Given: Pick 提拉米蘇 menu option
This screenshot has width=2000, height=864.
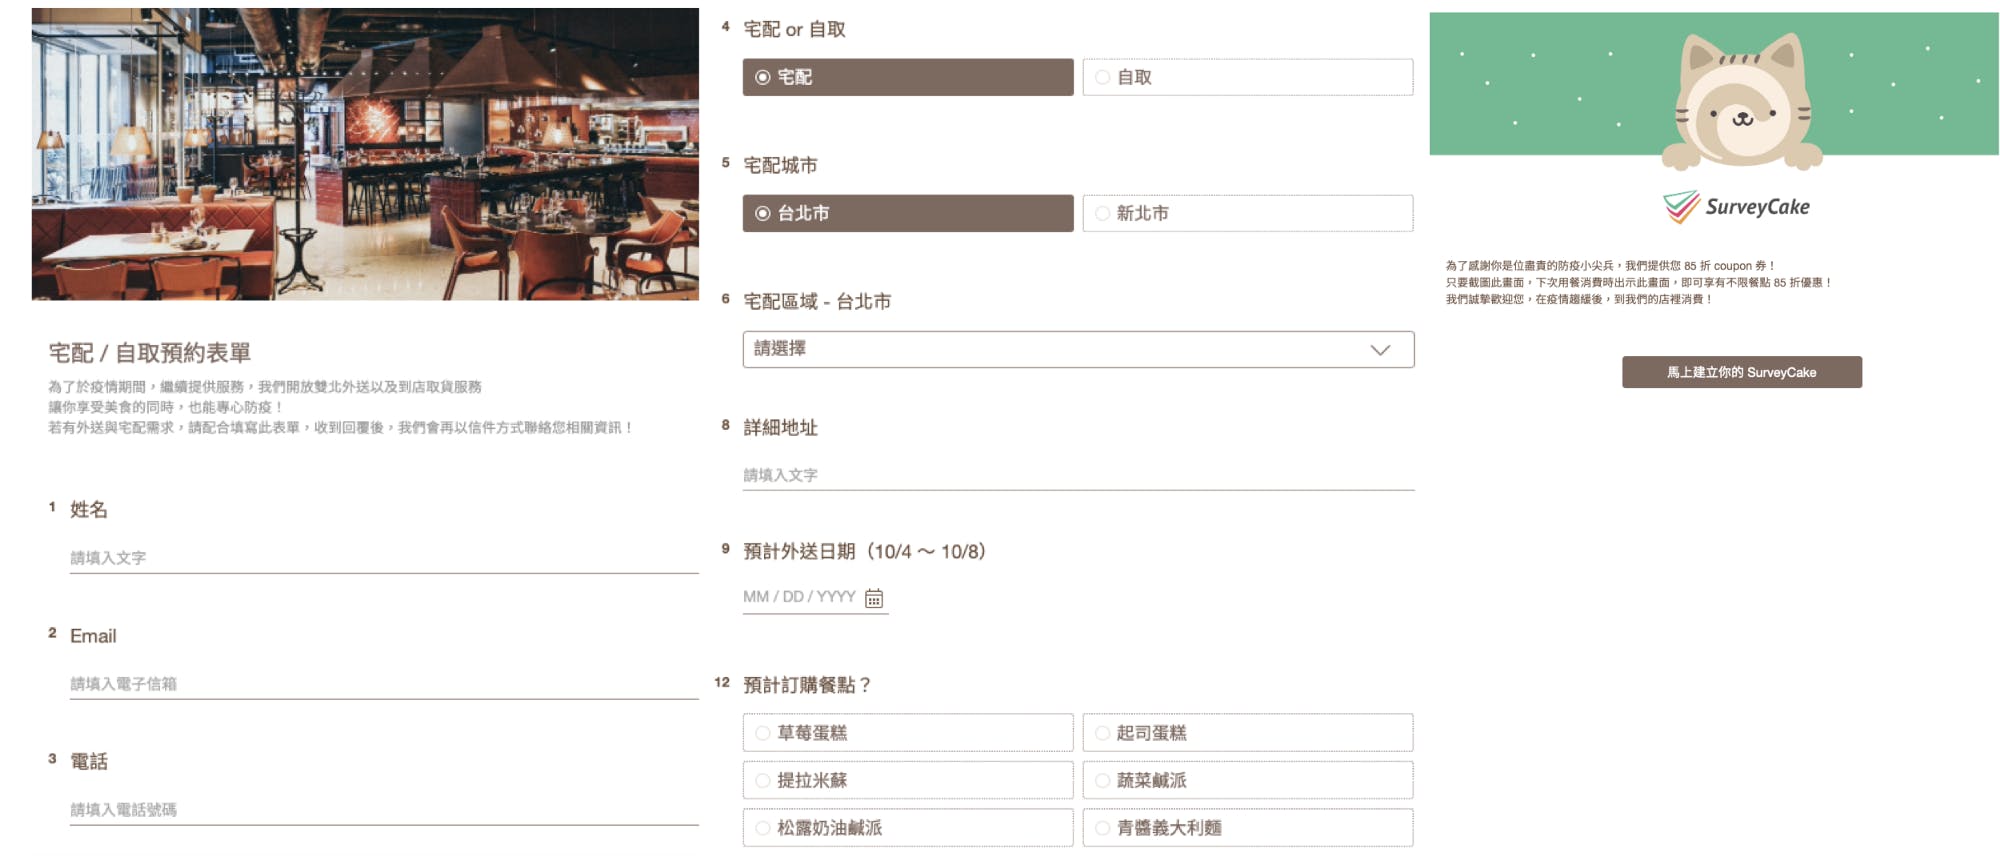Looking at the screenshot, I should point(908,780).
